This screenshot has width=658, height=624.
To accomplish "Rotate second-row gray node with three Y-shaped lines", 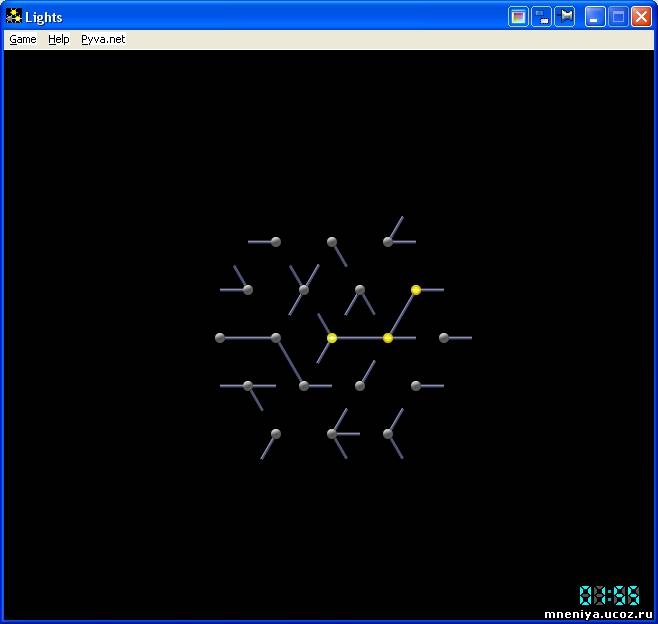I will [304, 290].
